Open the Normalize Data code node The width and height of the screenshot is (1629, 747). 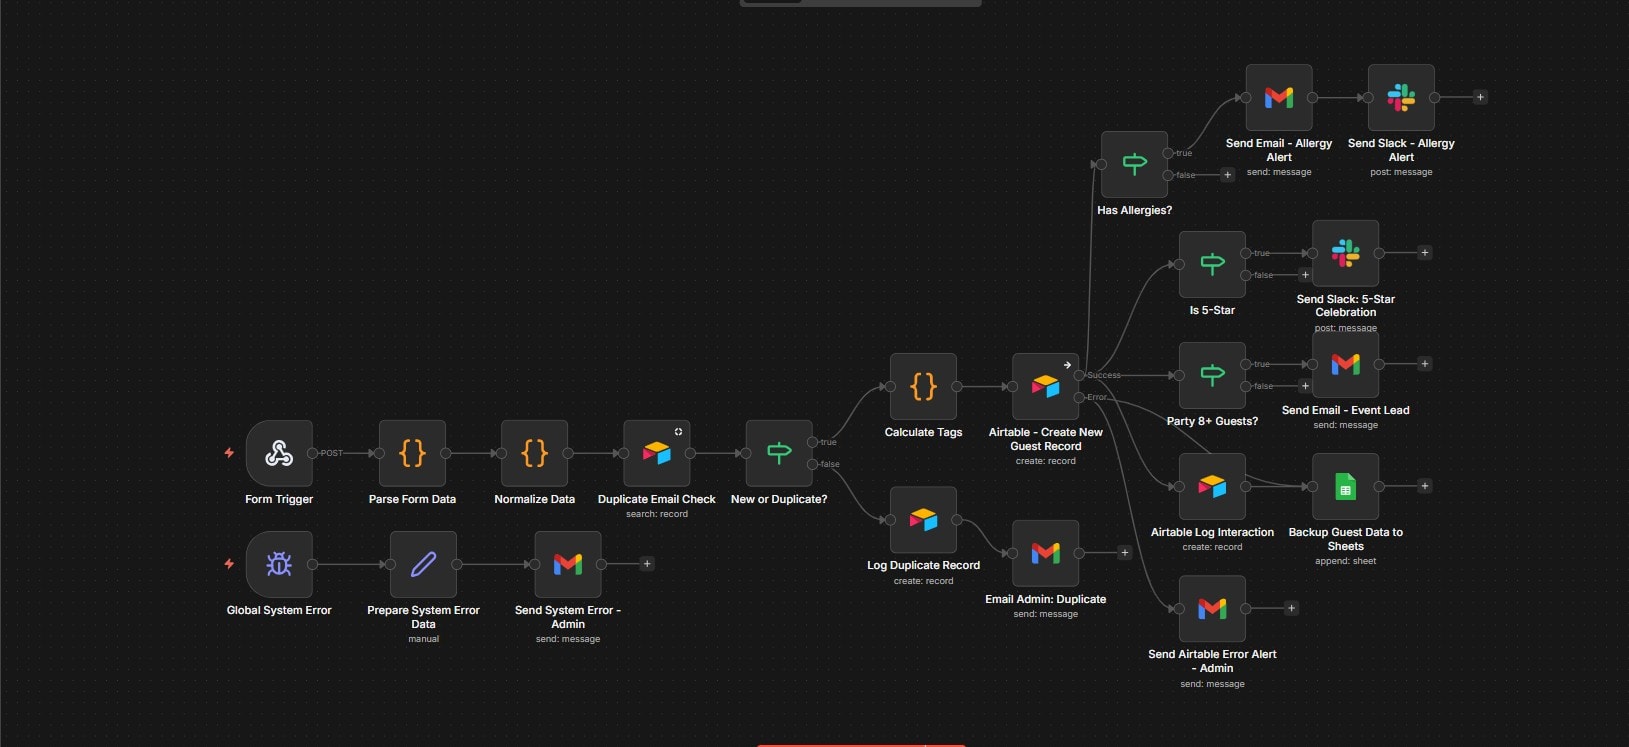(x=535, y=453)
